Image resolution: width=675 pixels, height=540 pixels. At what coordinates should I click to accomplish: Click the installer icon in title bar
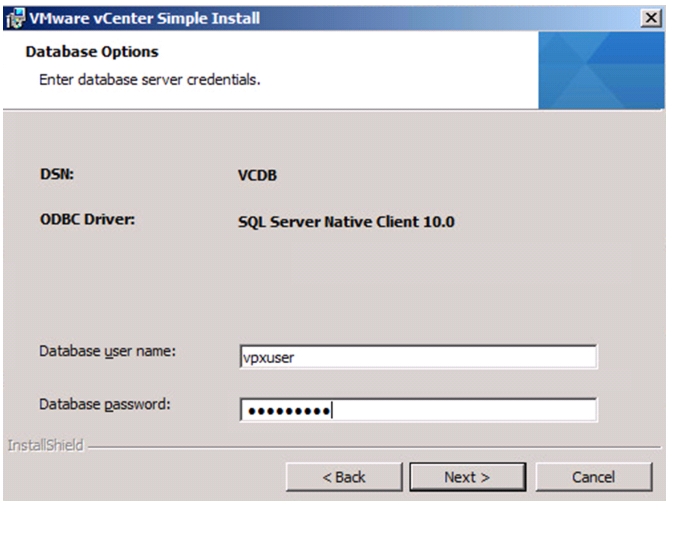pyautogui.click(x=15, y=19)
